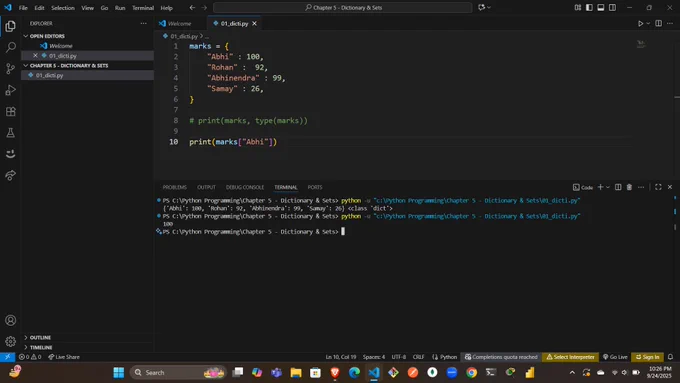
Task: Click Completions quota reached status item
Action: tap(501, 357)
